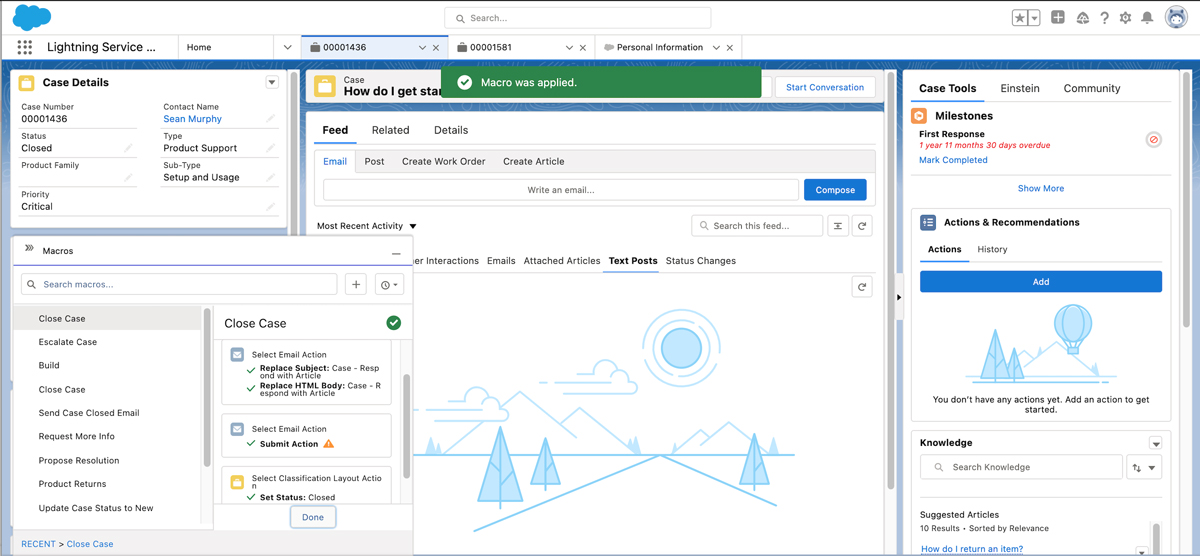Click the create new macro plus button
1200x556 pixels.
pyautogui.click(x=356, y=285)
